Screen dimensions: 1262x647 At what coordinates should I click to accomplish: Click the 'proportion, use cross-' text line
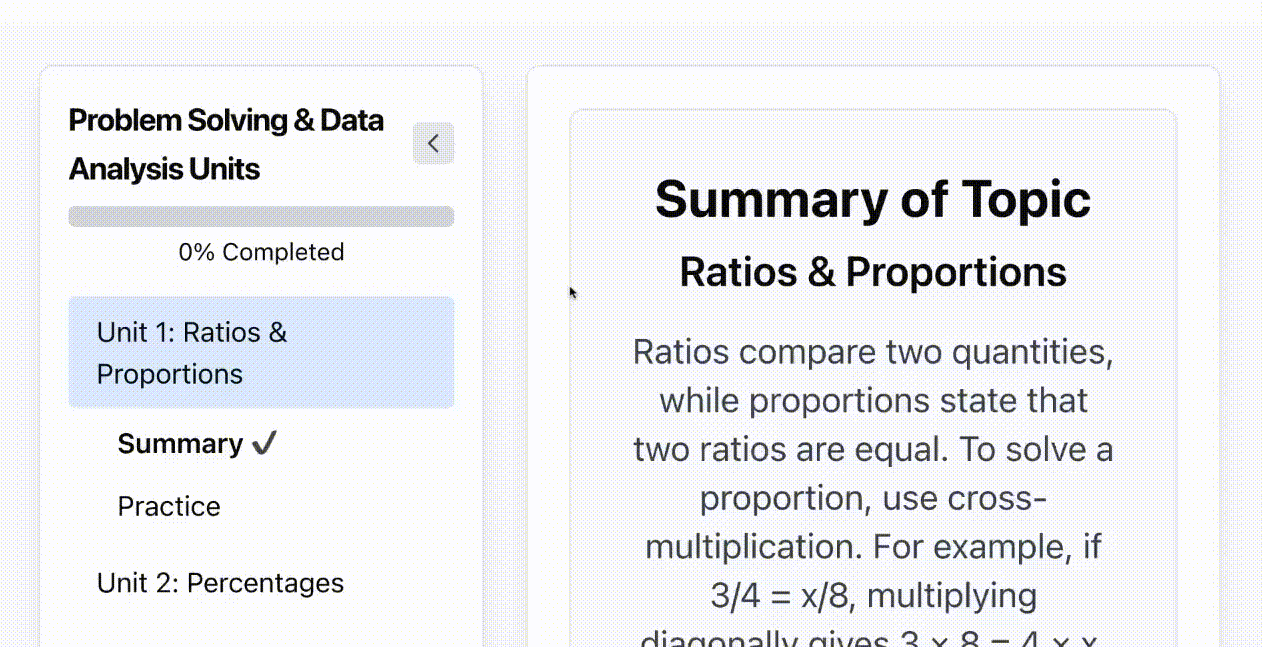(872, 498)
